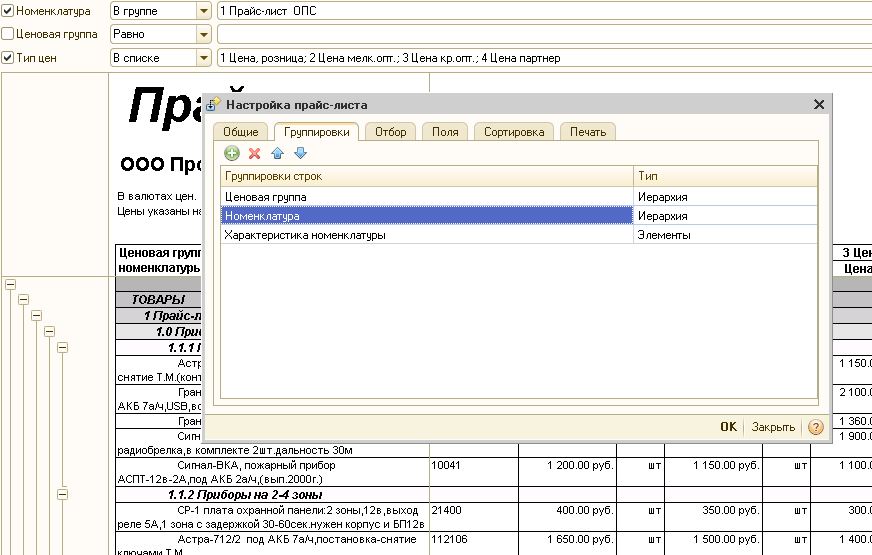Open the 'В списке' comparison dropdown
This screenshot has width=872, height=555.
point(204,58)
